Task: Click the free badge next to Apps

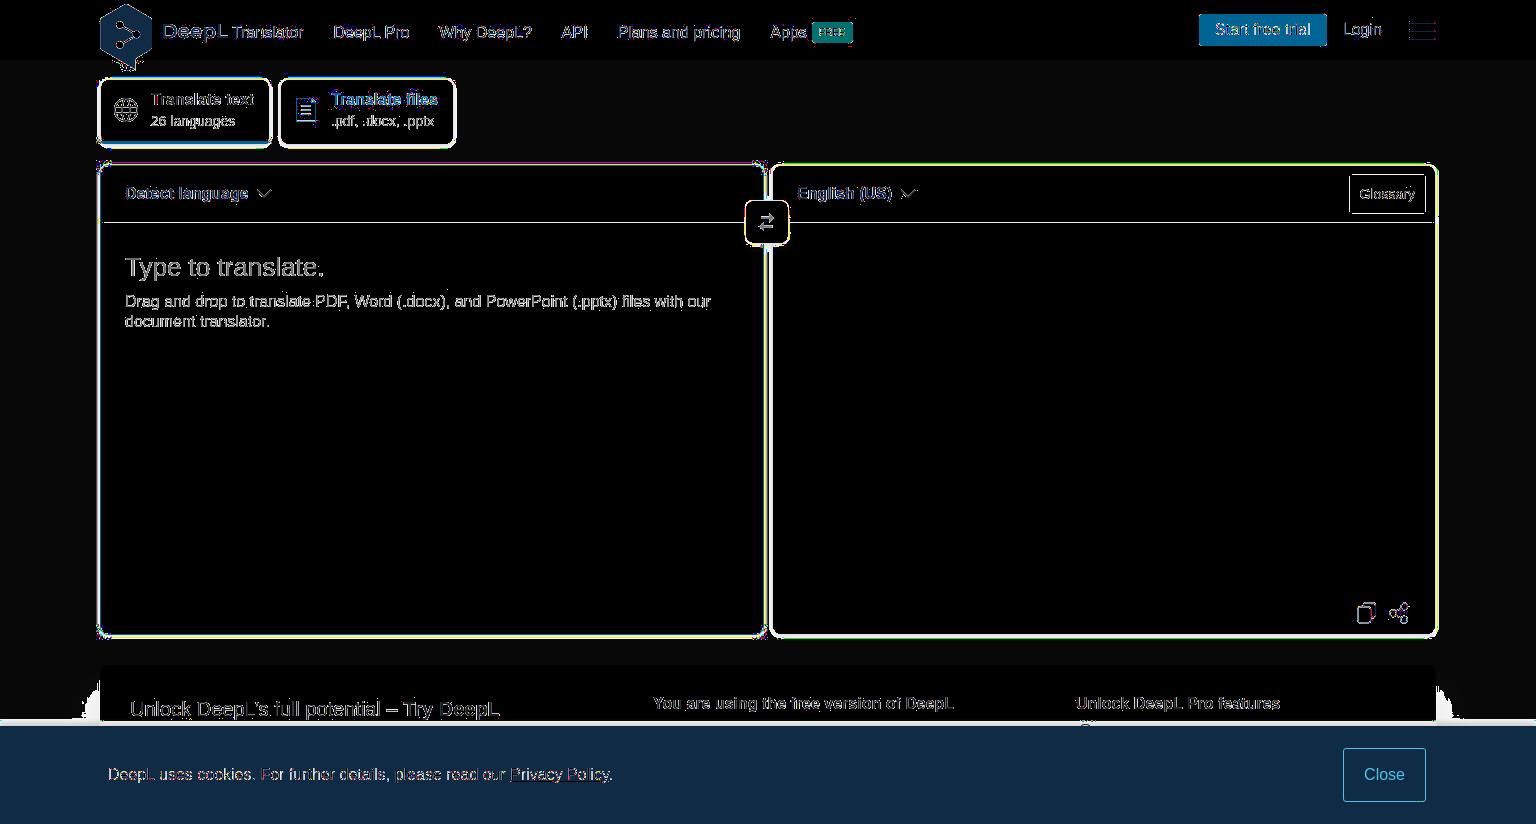Action: click(832, 32)
